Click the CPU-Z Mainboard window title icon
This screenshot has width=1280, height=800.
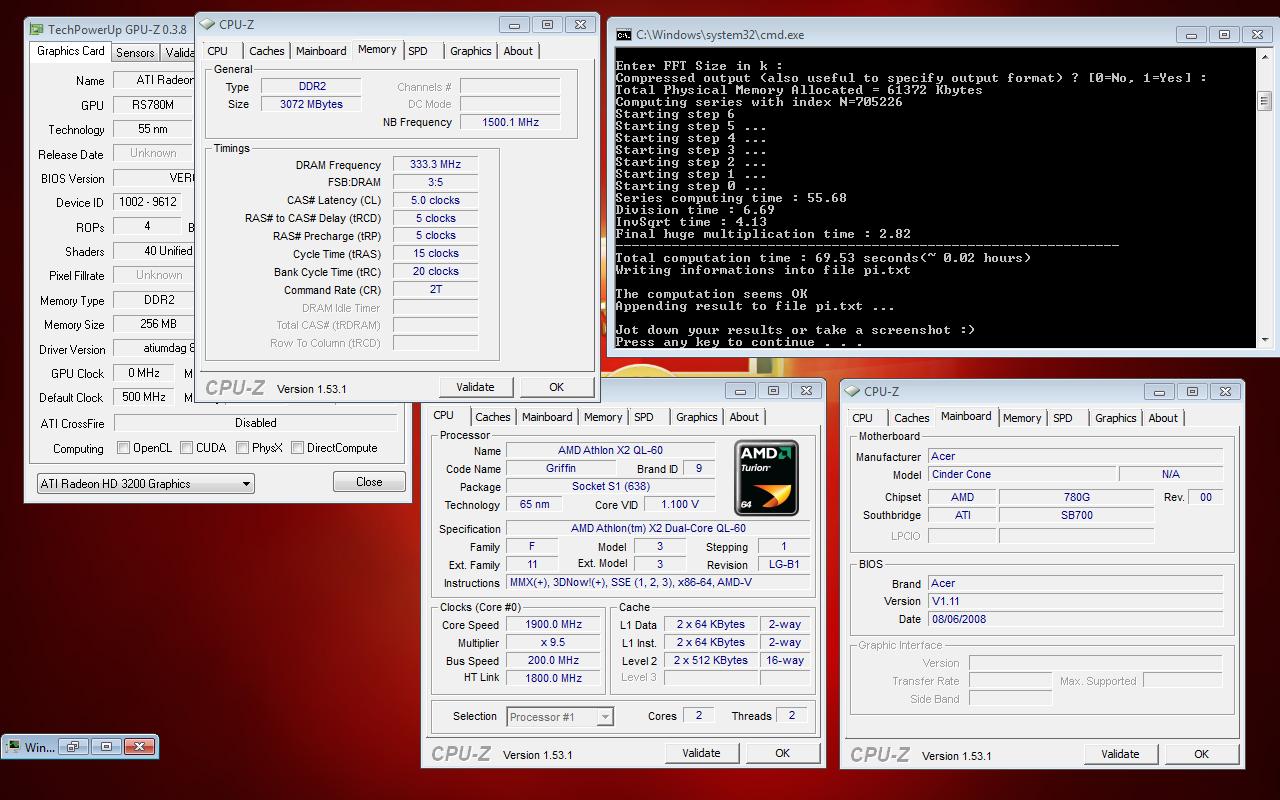click(x=853, y=391)
